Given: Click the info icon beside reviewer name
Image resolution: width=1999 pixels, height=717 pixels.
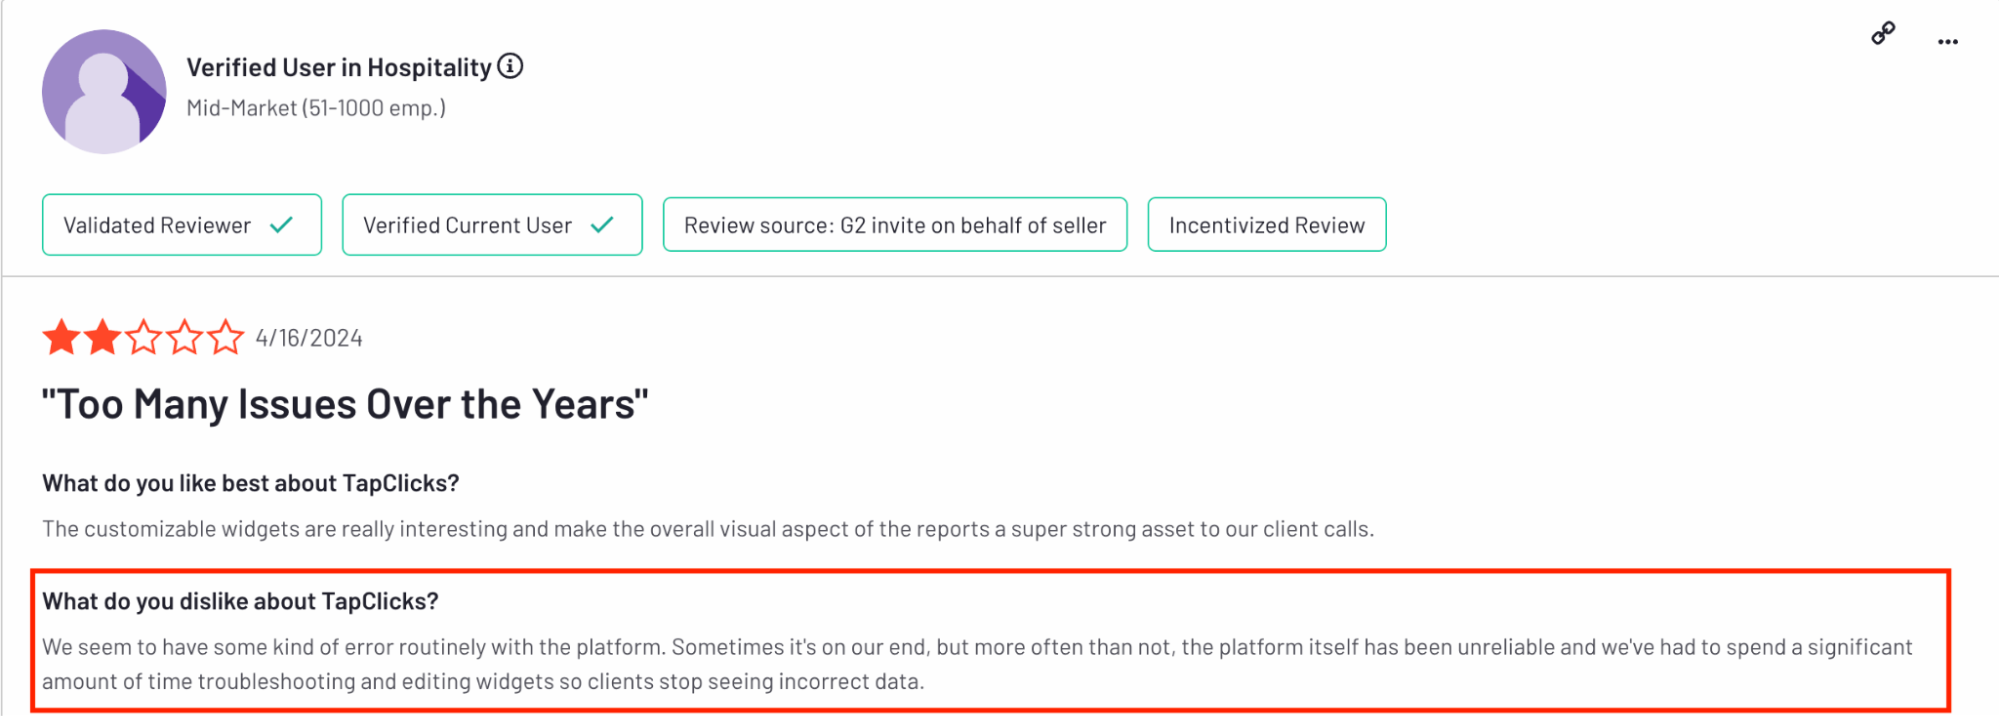Looking at the screenshot, I should (511, 67).
